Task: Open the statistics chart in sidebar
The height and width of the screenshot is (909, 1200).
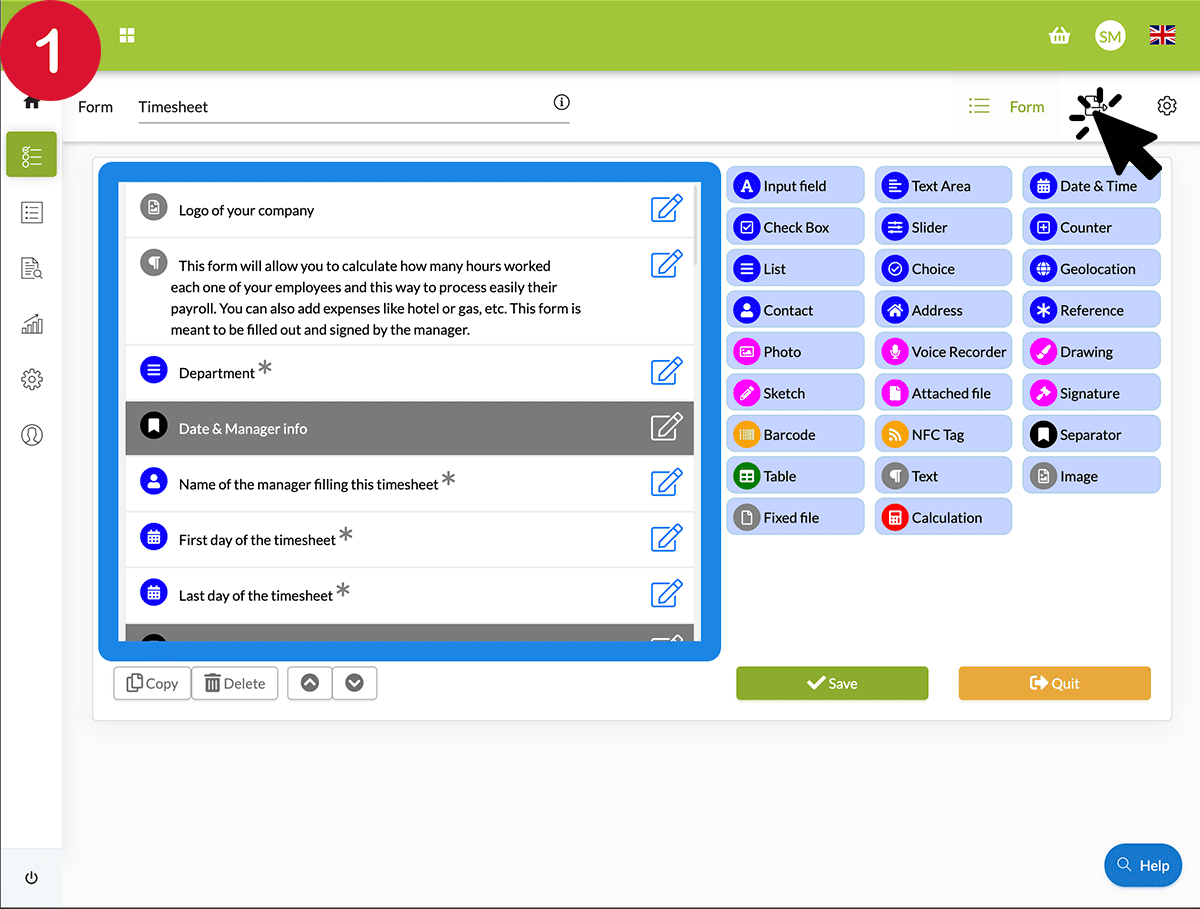Action: [31, 324]
